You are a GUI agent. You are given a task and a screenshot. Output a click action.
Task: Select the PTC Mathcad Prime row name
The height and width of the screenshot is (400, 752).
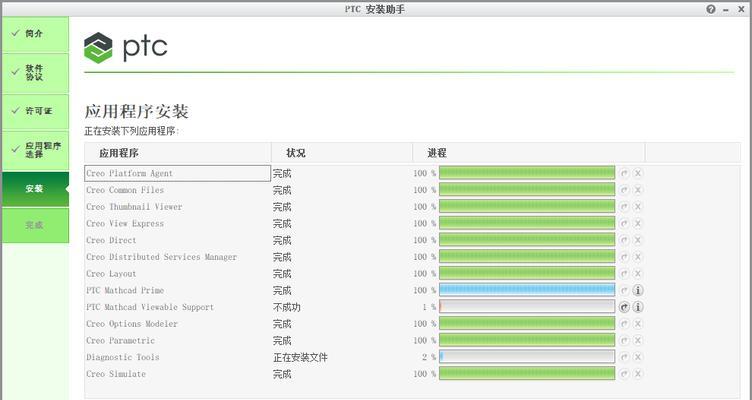pos(125,290)
